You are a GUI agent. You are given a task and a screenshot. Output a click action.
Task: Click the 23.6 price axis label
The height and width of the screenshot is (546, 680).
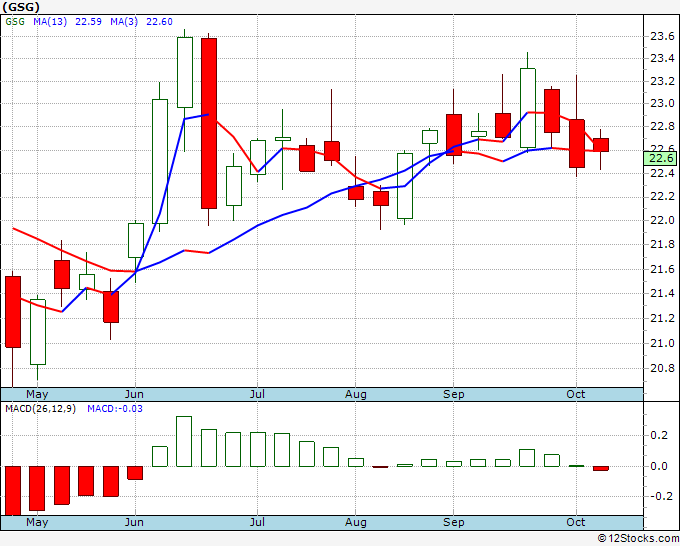click(662, 36)
